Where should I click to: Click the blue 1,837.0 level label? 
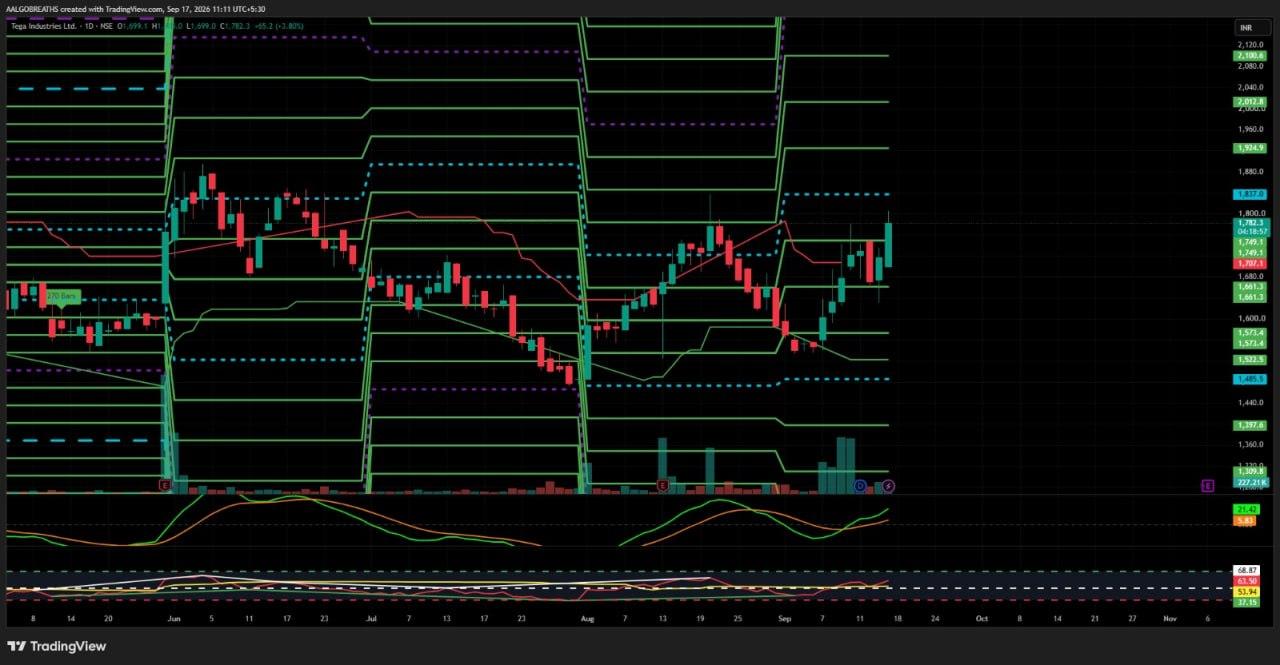(1251, 194)
